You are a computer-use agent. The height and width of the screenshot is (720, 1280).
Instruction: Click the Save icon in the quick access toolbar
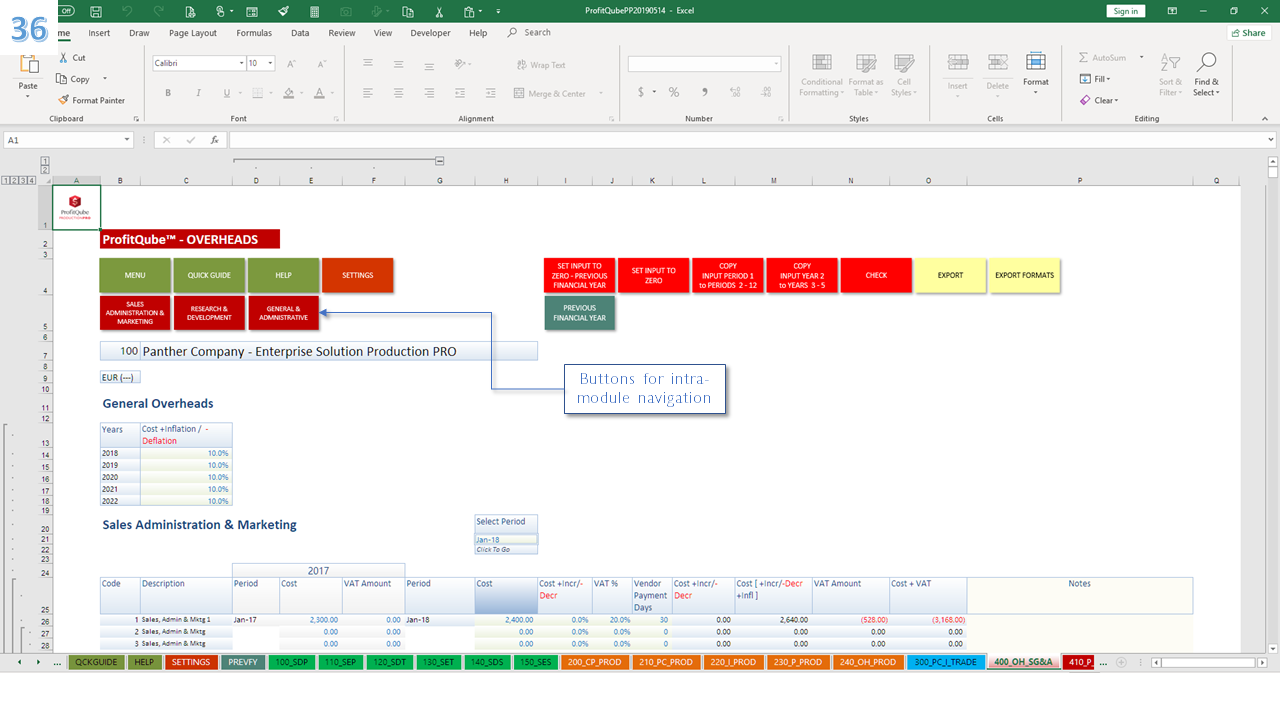[95, 11]
